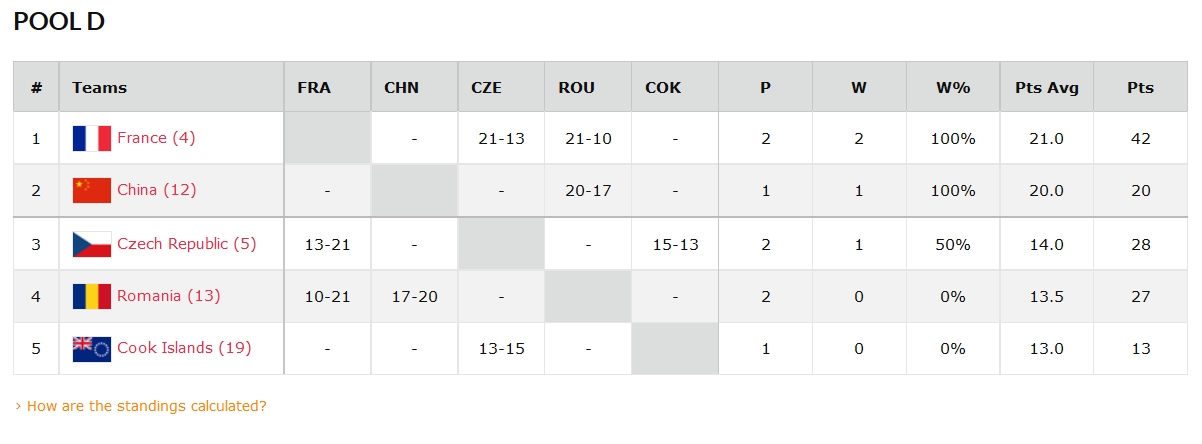1202x444 pixels.
Task: Select the 15-13 Czech vs Cook Islands score
Action: (x=675, y=244)
